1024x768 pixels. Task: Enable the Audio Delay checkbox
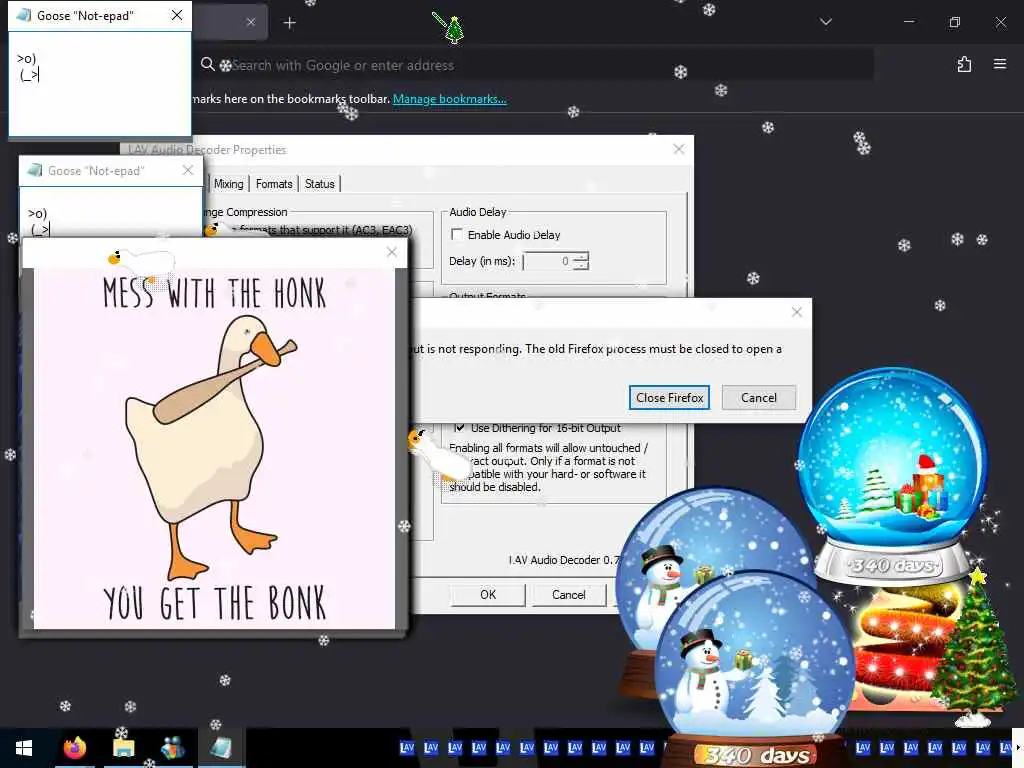point(457,234)
